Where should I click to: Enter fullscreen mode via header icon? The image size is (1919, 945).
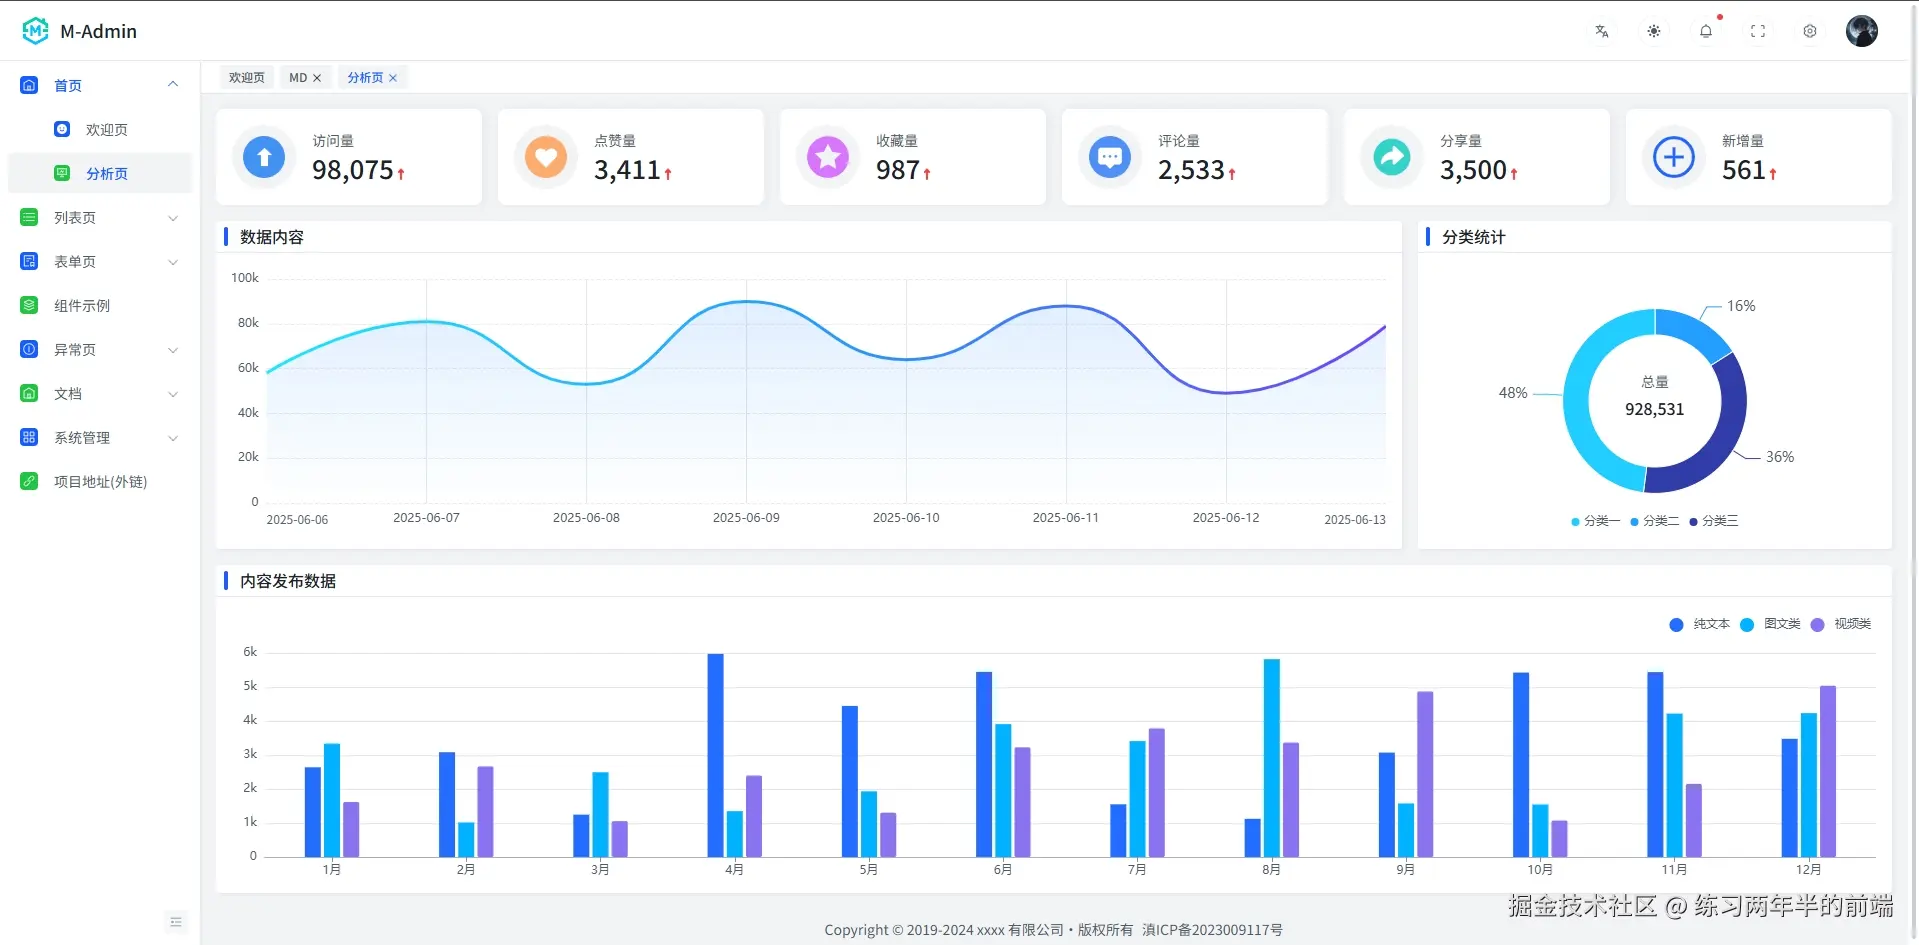[x=1757, y=31]
